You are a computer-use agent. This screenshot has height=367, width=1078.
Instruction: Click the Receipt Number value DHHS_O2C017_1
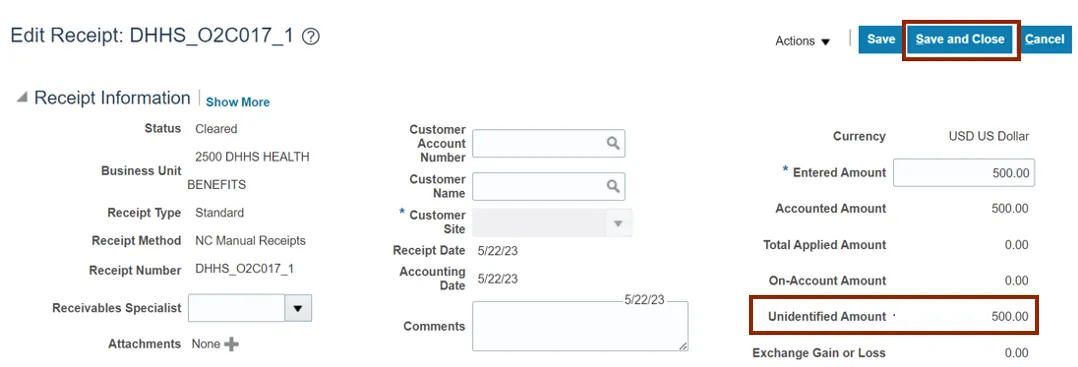coord(245,269)
